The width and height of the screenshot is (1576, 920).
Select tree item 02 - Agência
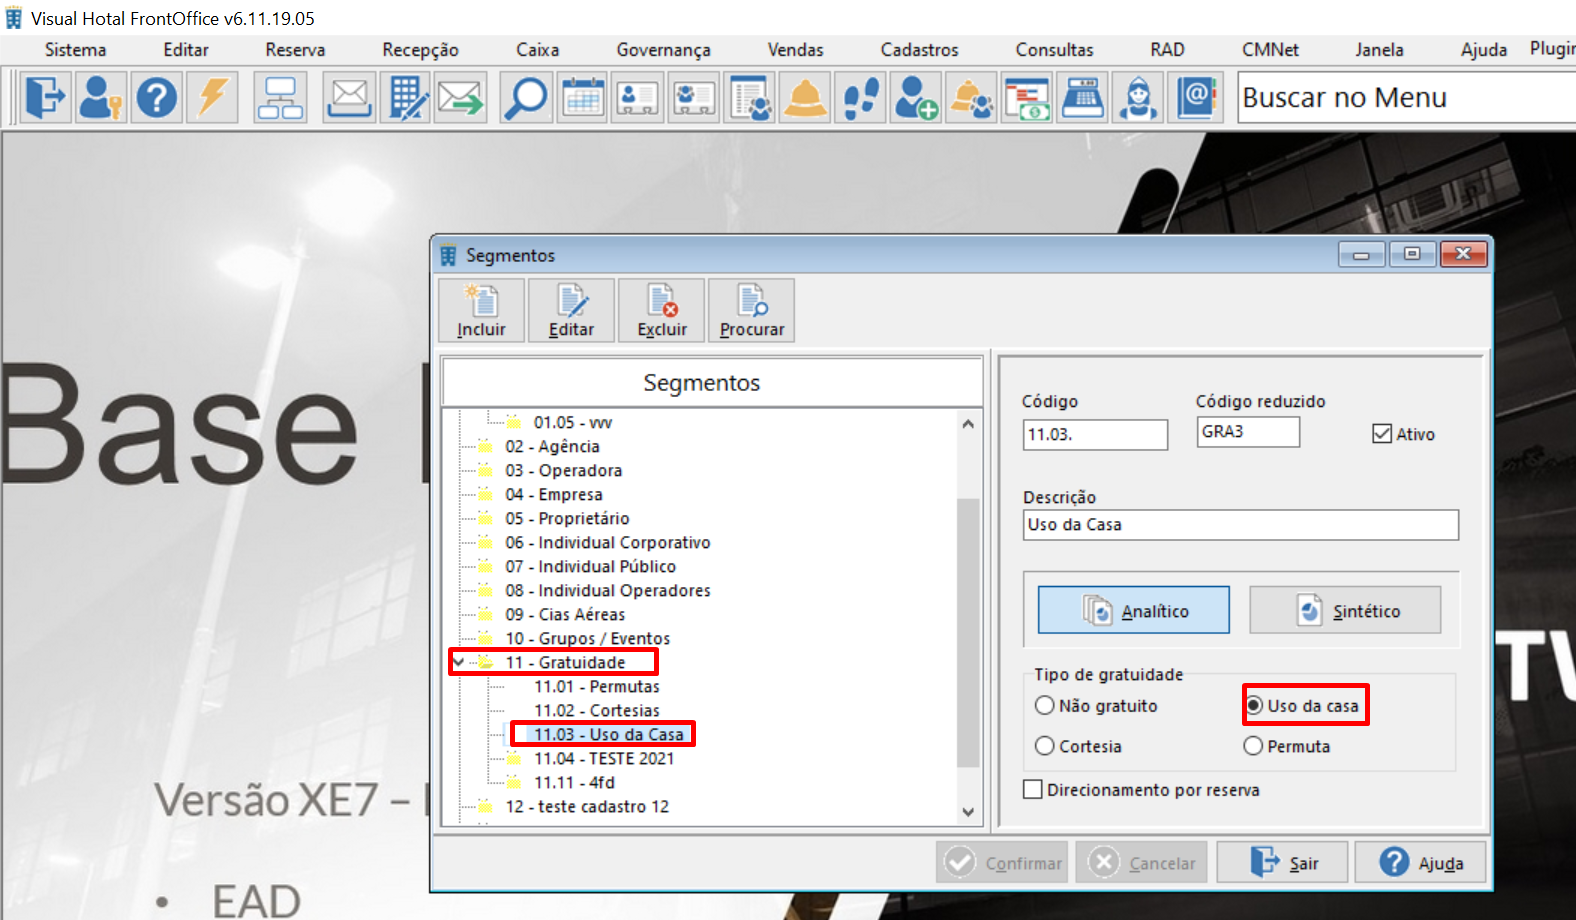[552, 446]
